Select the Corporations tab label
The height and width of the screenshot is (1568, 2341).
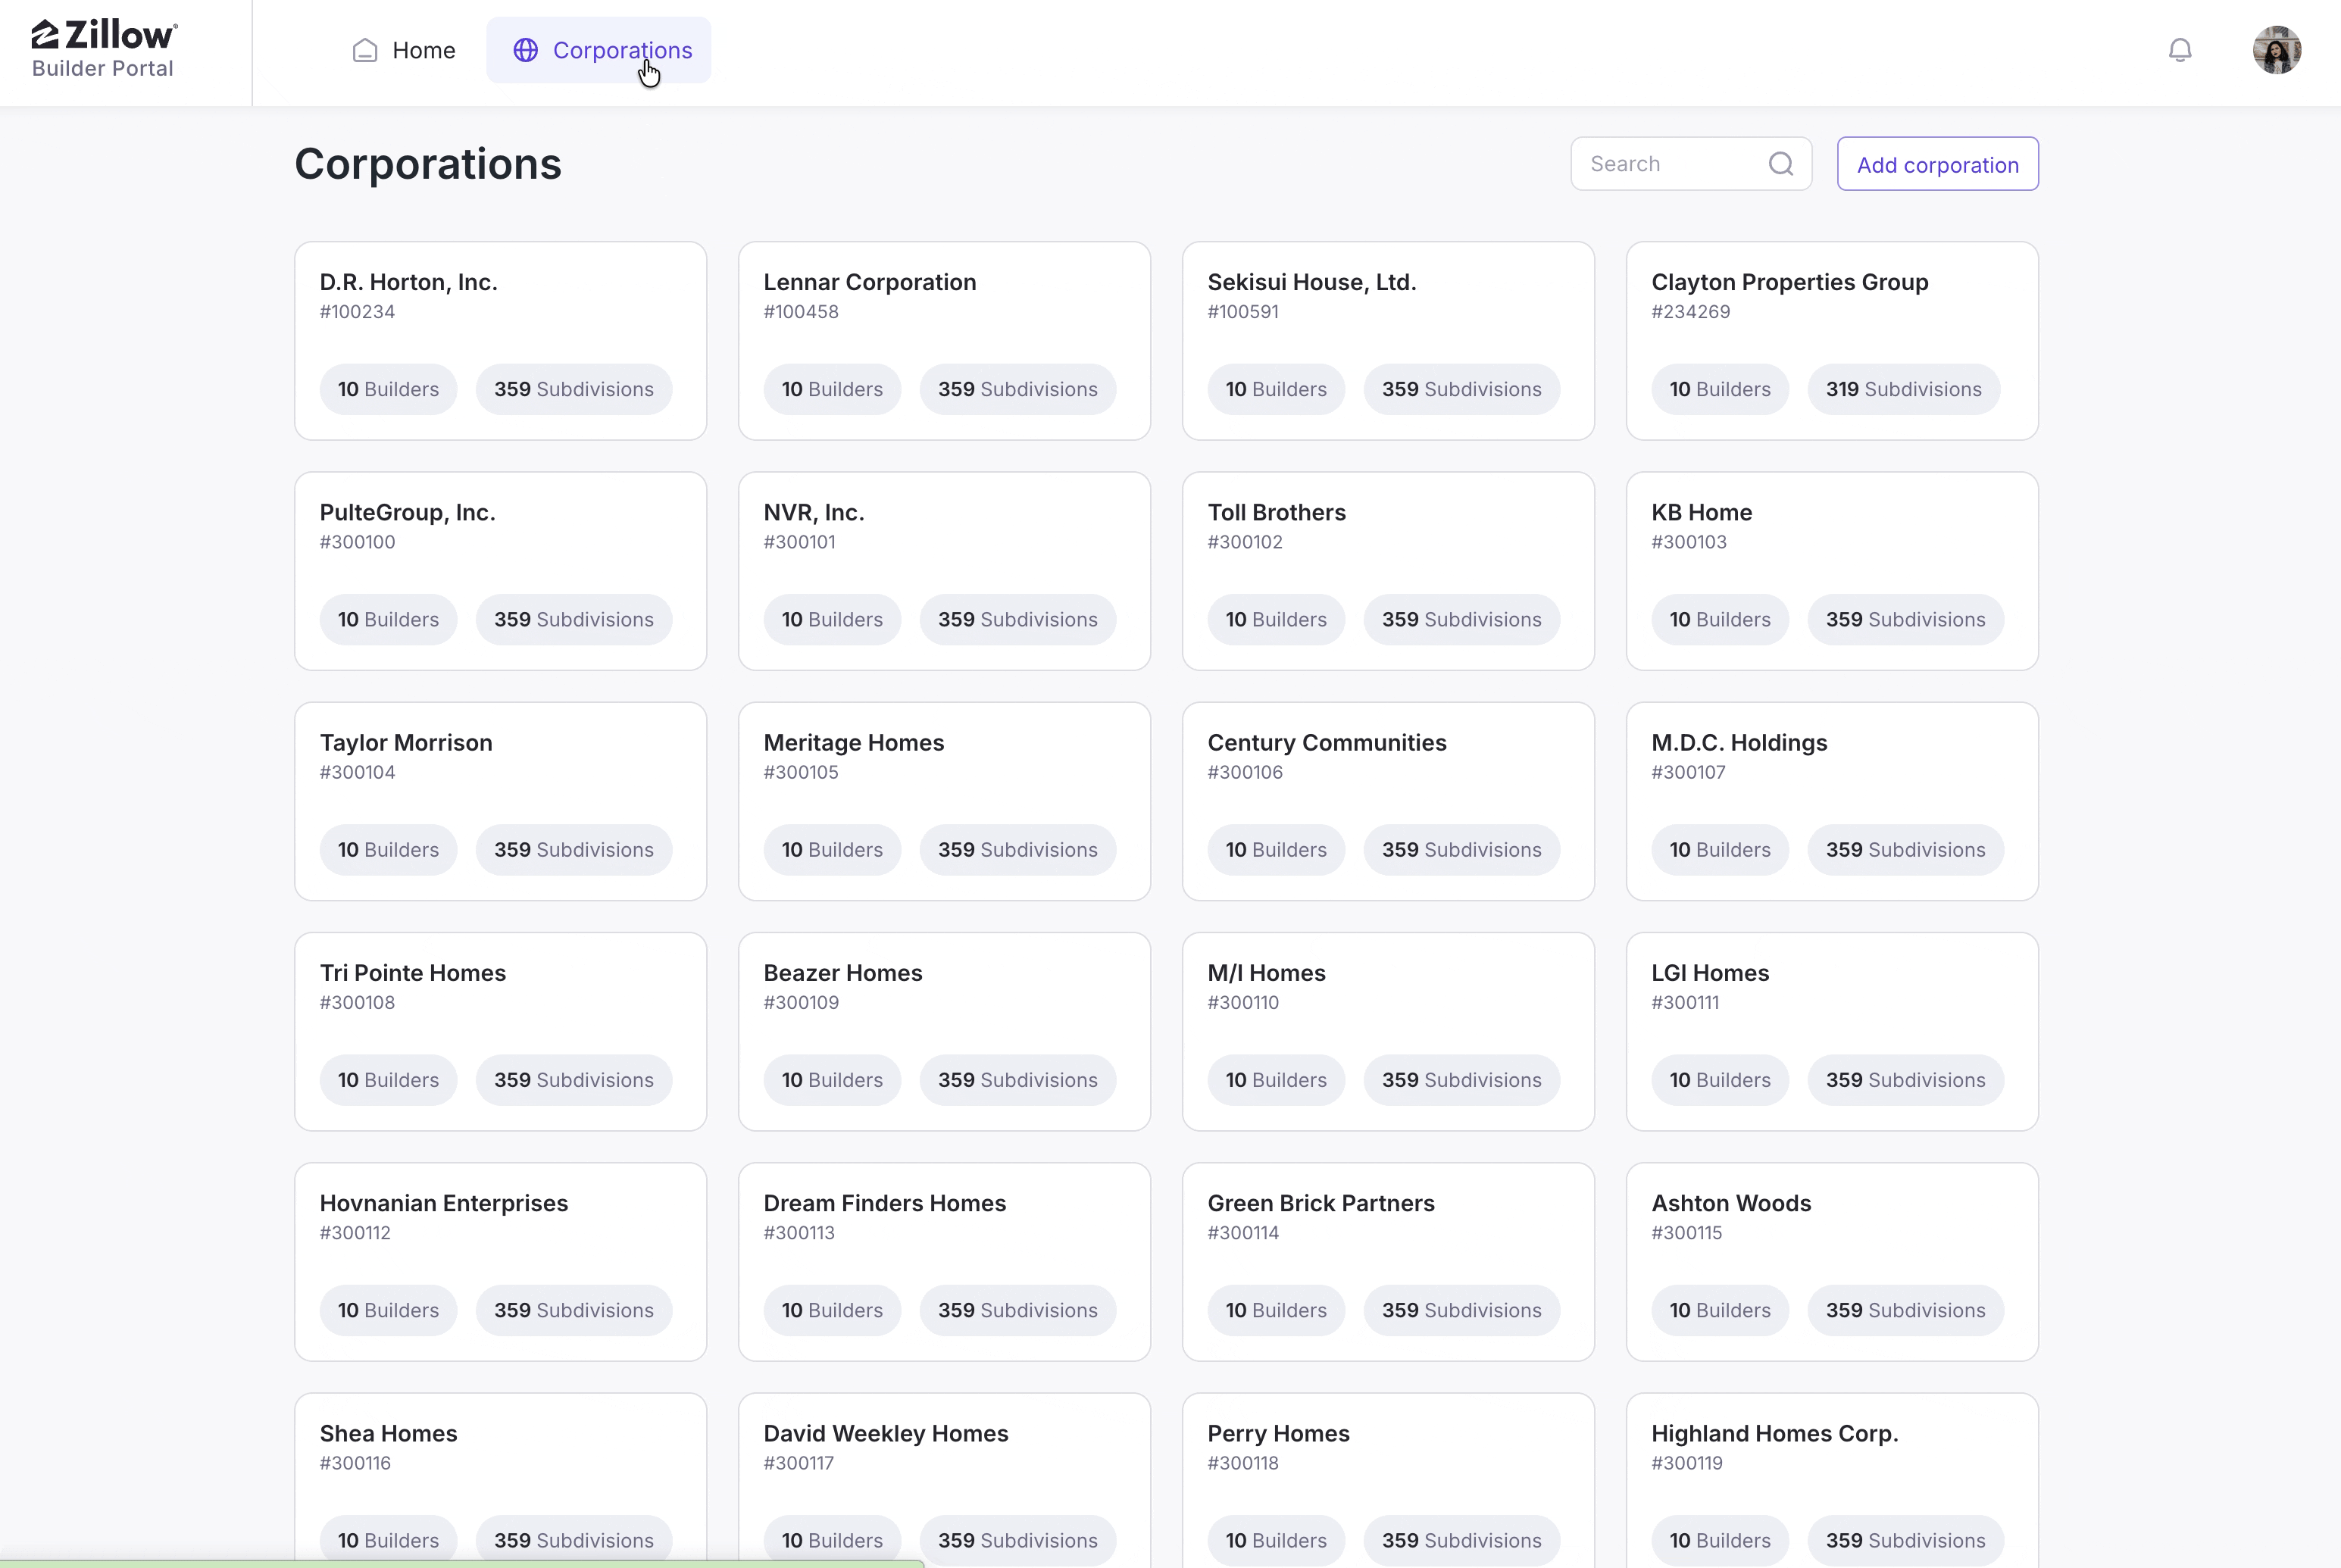tap(622, 50)
